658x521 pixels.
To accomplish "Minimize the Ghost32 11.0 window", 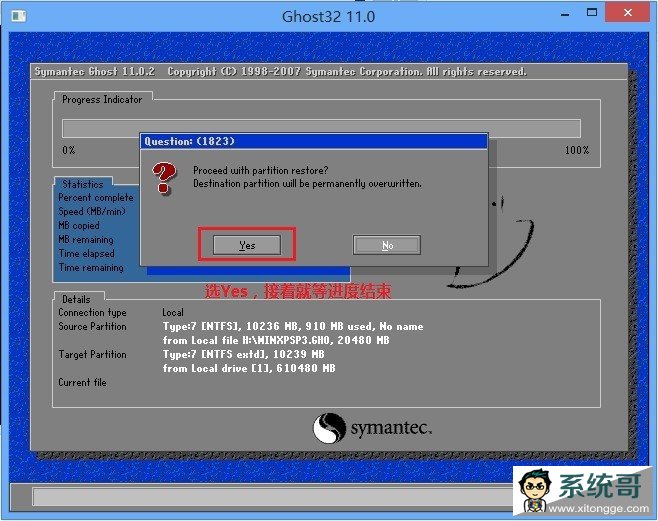I will coord(565,14).
